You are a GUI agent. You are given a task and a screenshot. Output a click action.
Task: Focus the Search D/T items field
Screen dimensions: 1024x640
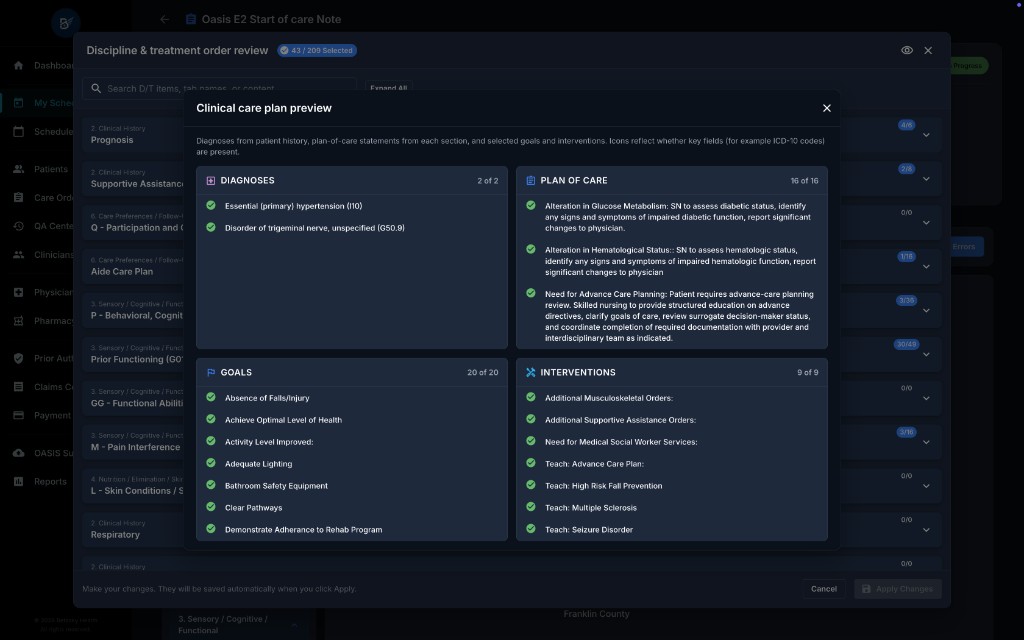(x=219, y=88)
